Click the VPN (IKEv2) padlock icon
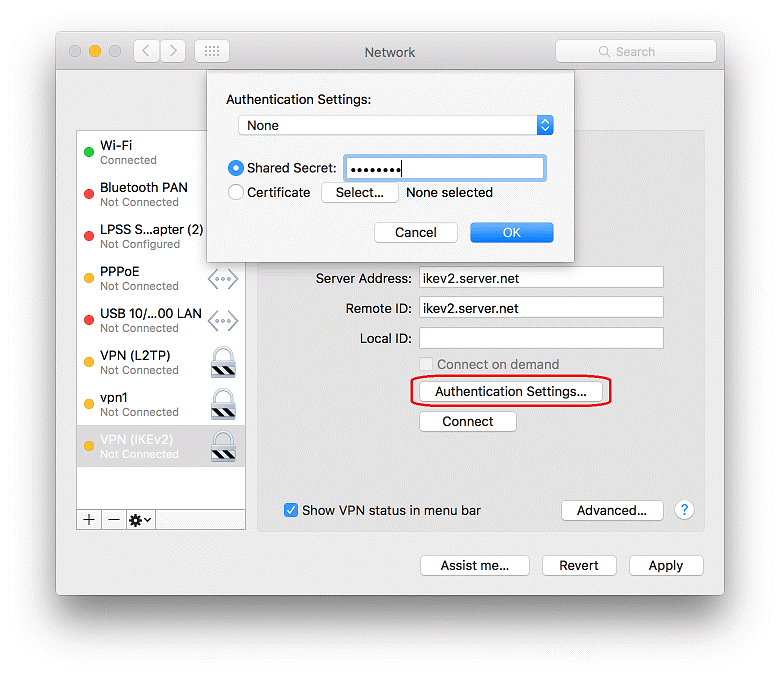The width and height of the screenshot is (780, 675). (x=223, y=446)
